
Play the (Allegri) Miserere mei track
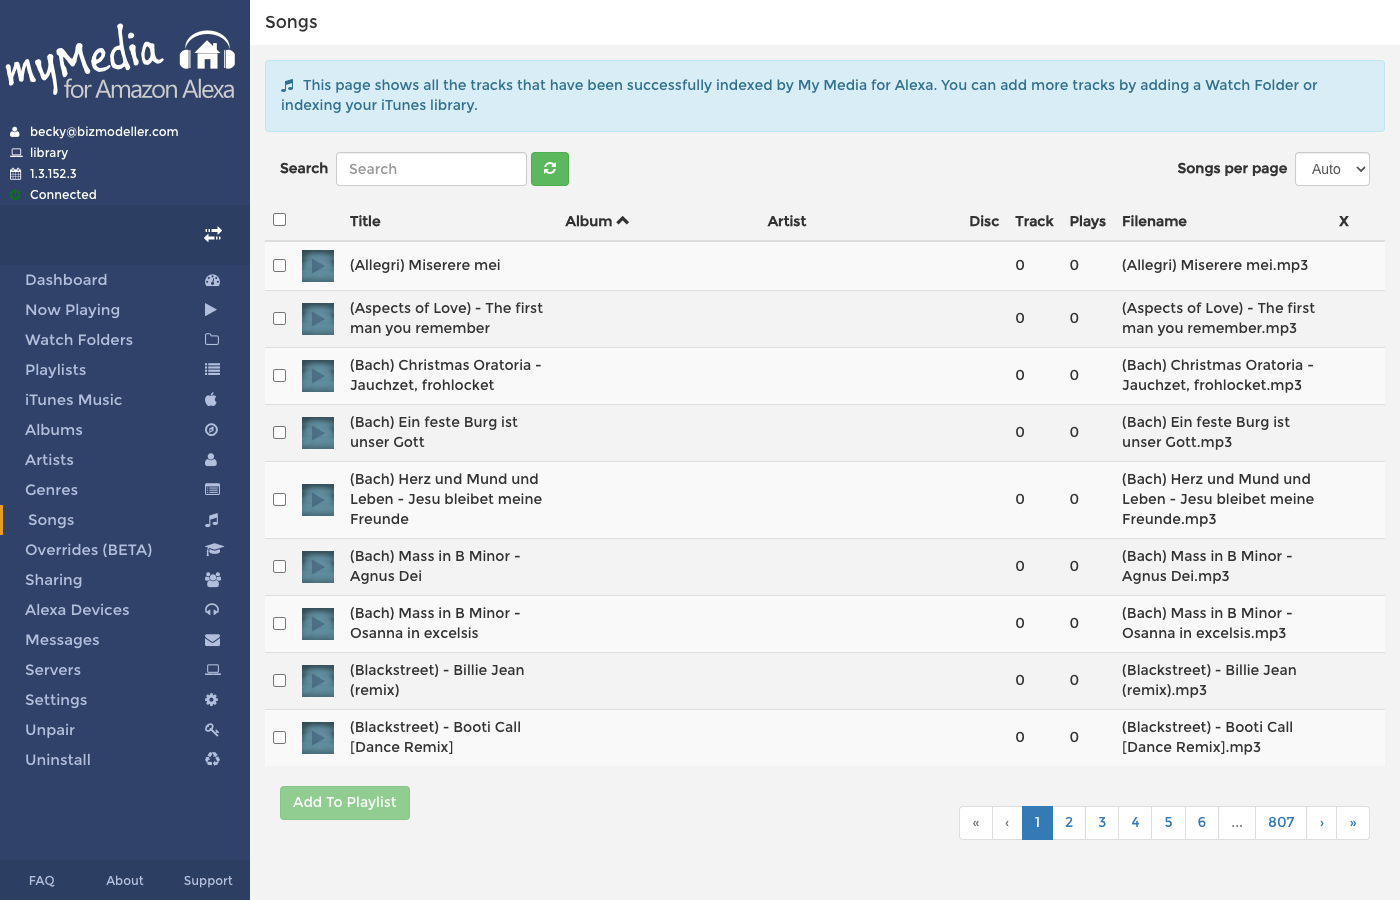(x=318, y=266)
